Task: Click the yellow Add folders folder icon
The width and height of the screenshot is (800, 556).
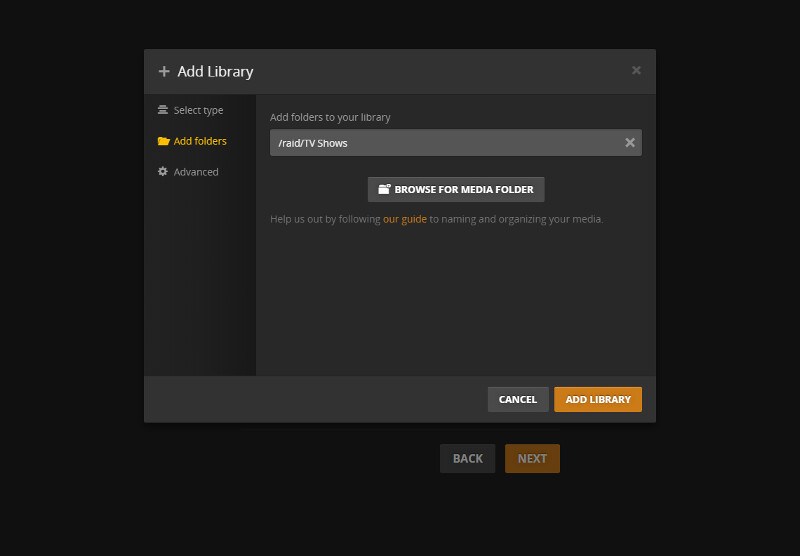Action: coord(163,141)
